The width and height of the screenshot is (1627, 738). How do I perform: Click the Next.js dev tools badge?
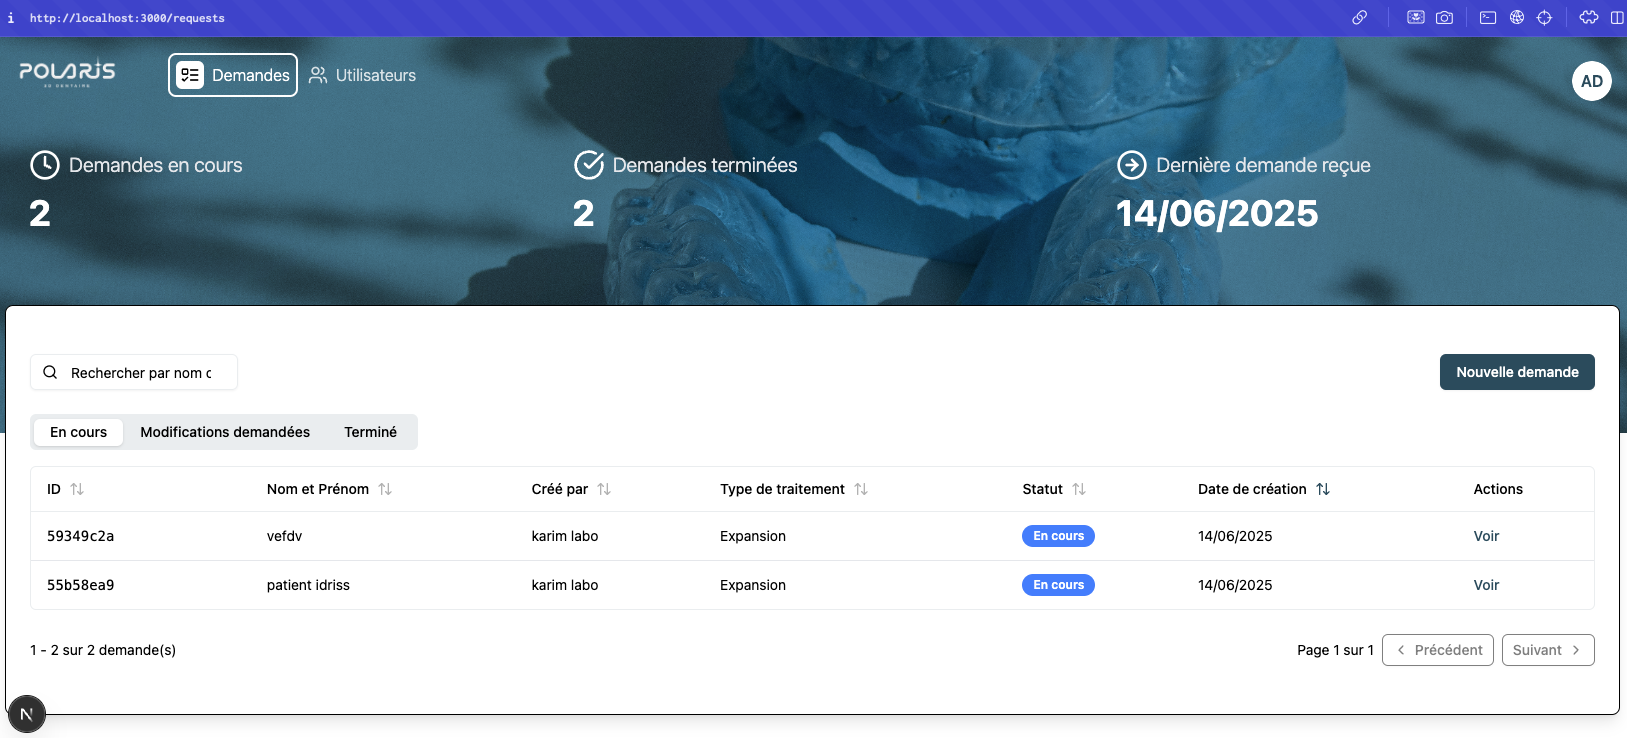click(x=27, y=714)
